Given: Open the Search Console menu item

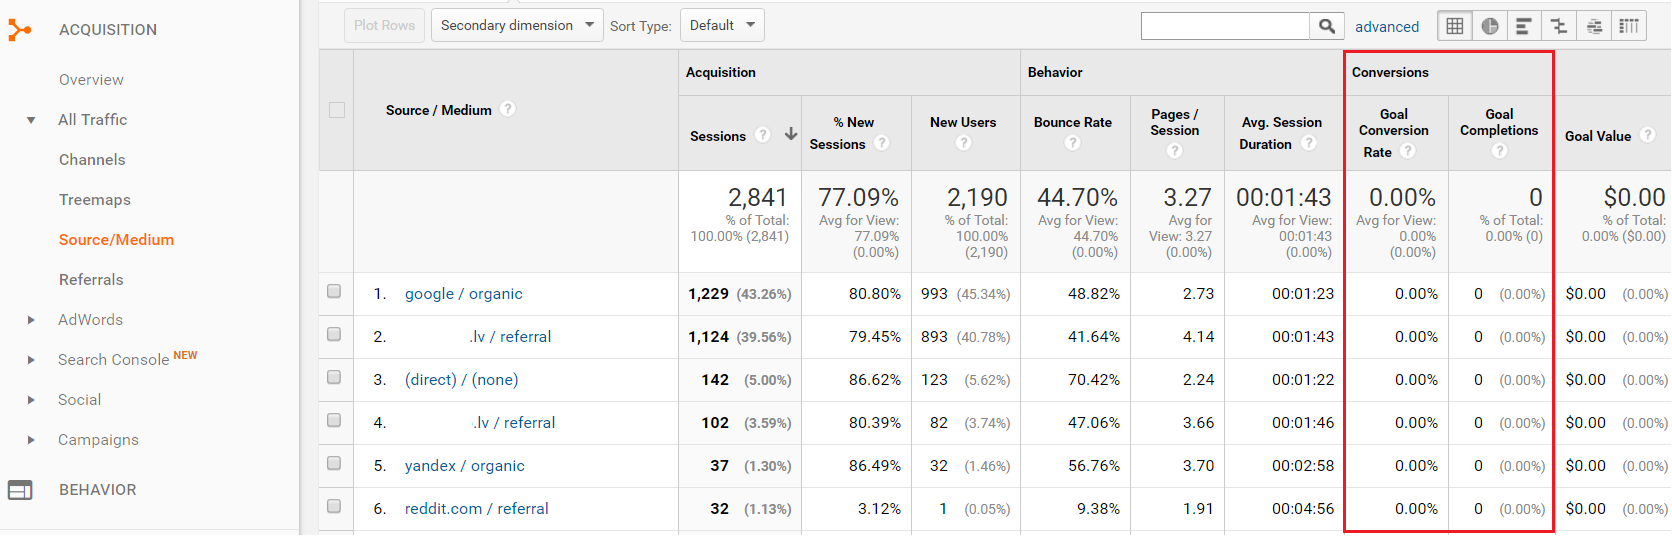Looking at the screenshot, I should [x=114, y=360].
